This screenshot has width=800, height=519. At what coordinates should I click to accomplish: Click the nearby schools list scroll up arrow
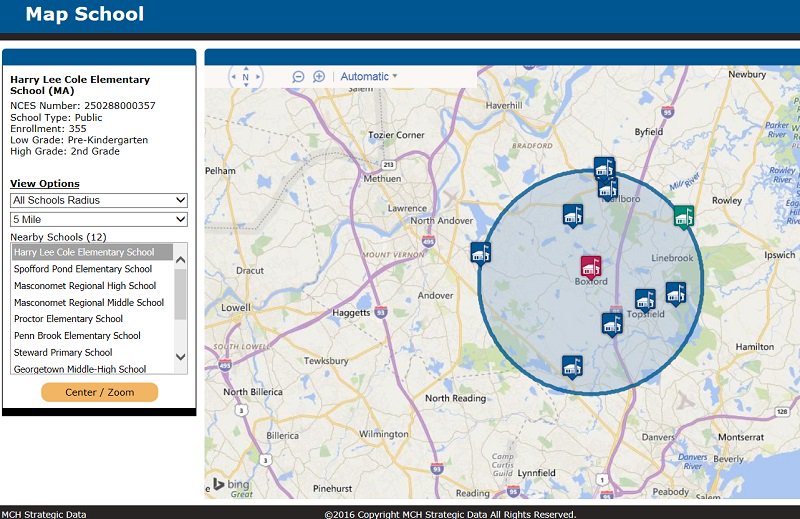pos(181,259)
